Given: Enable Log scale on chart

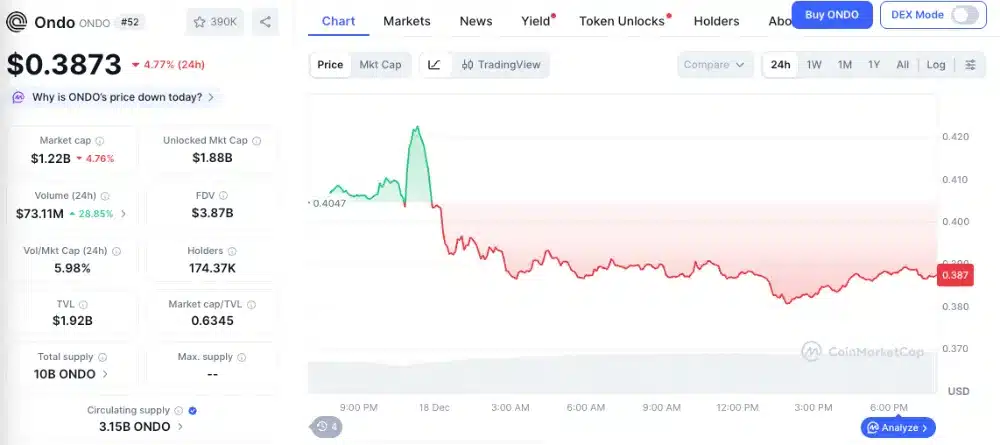Looking at the screenshot, I should tap(936, 65).
